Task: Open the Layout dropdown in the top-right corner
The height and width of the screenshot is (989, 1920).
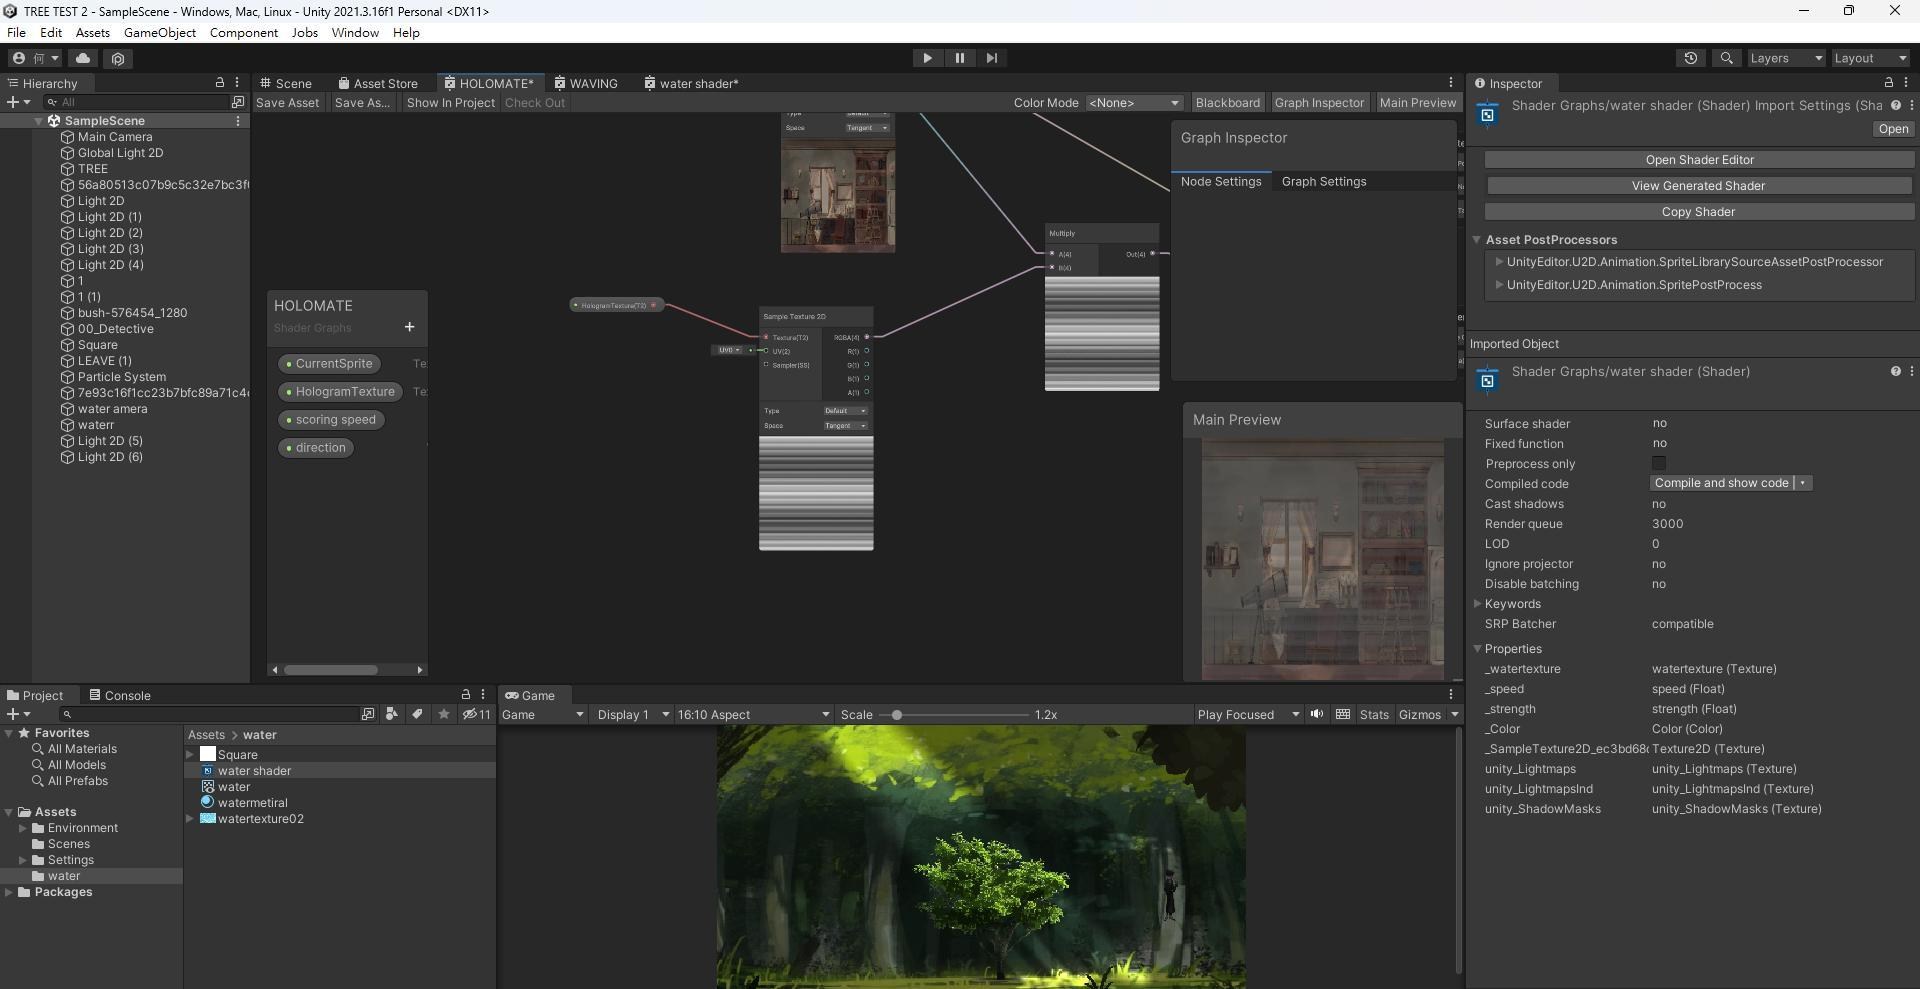Action: (1869, 57)
